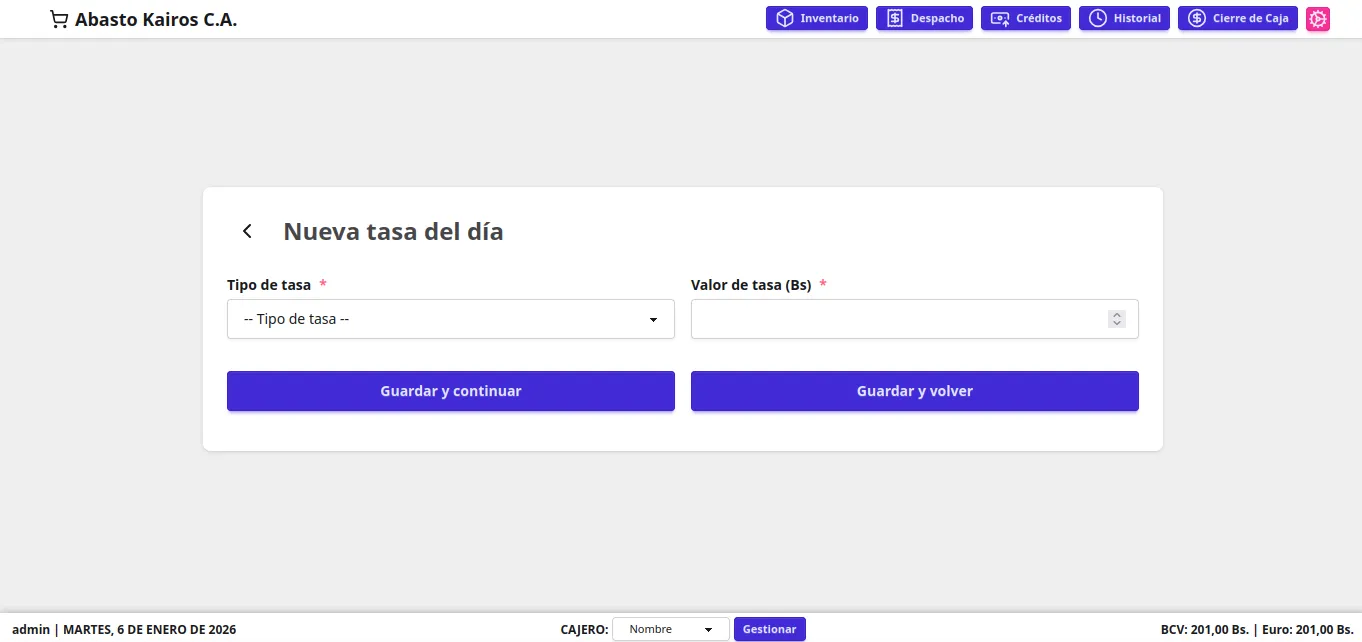Screen dimensions: 1362x642
Task: Increase Valor de tasa with the up stepper
Action: (x=1117, y=315)
